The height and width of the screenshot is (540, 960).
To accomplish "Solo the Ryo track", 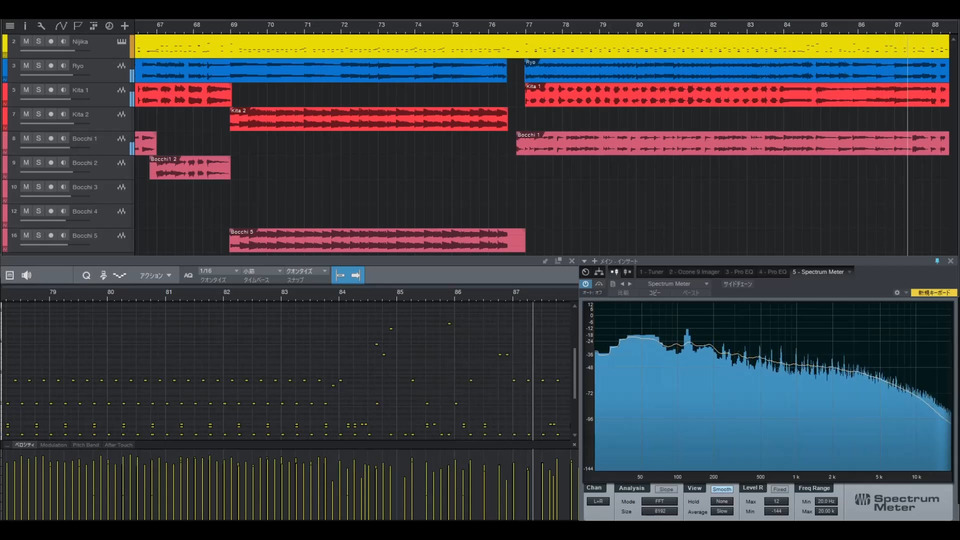I will click(x=39, y=66).
